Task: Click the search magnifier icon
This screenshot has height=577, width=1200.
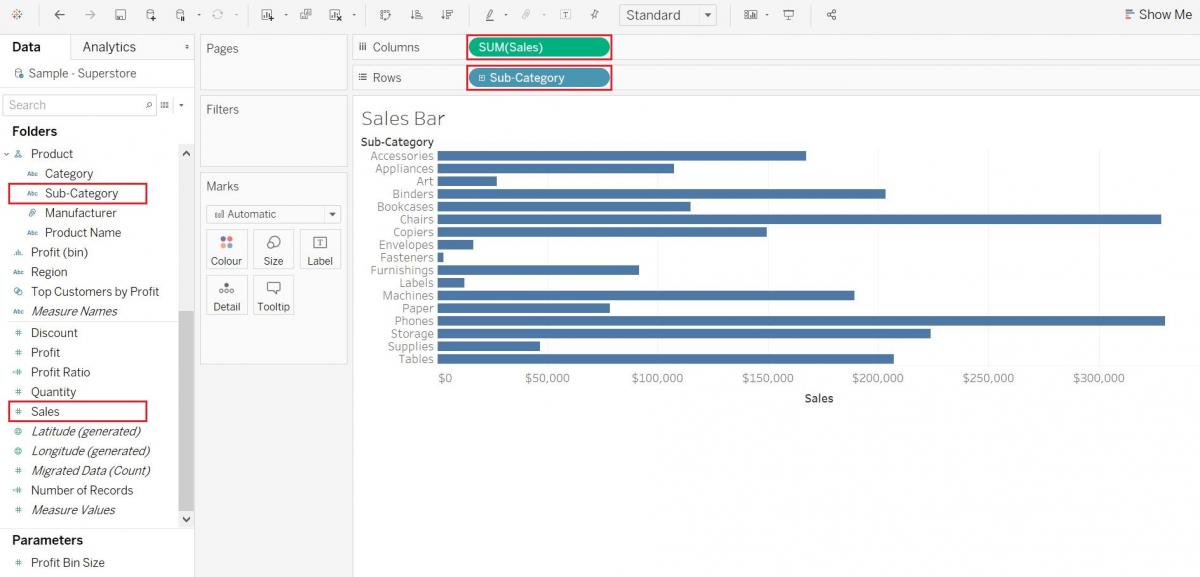Action: coord(150,105)
